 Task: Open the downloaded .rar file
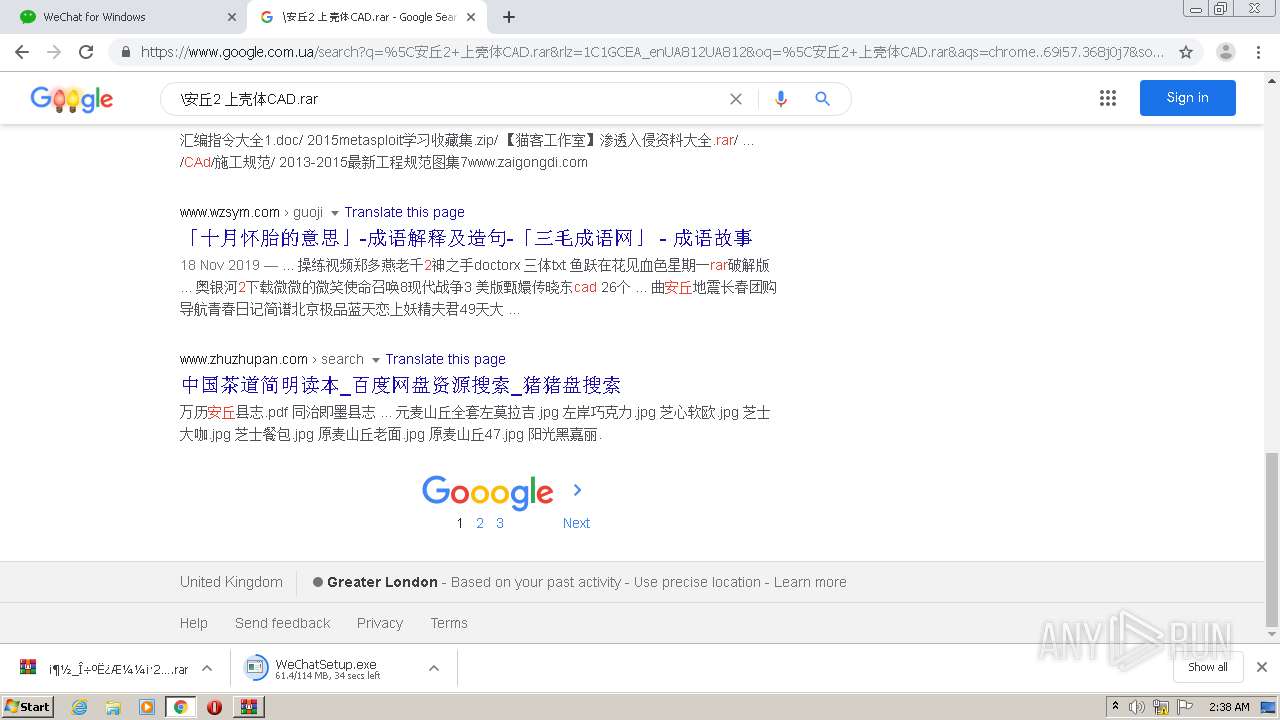105,668
